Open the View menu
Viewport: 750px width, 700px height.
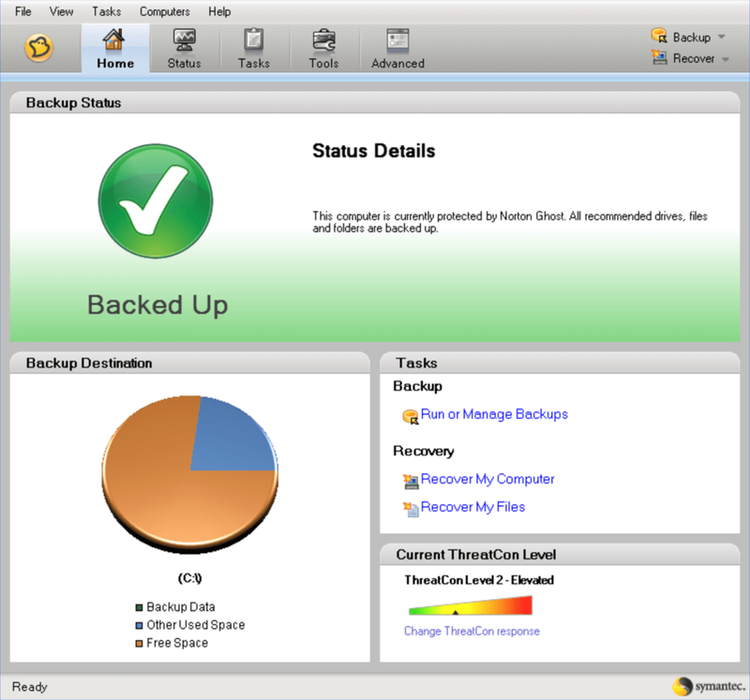pos(61,11)
